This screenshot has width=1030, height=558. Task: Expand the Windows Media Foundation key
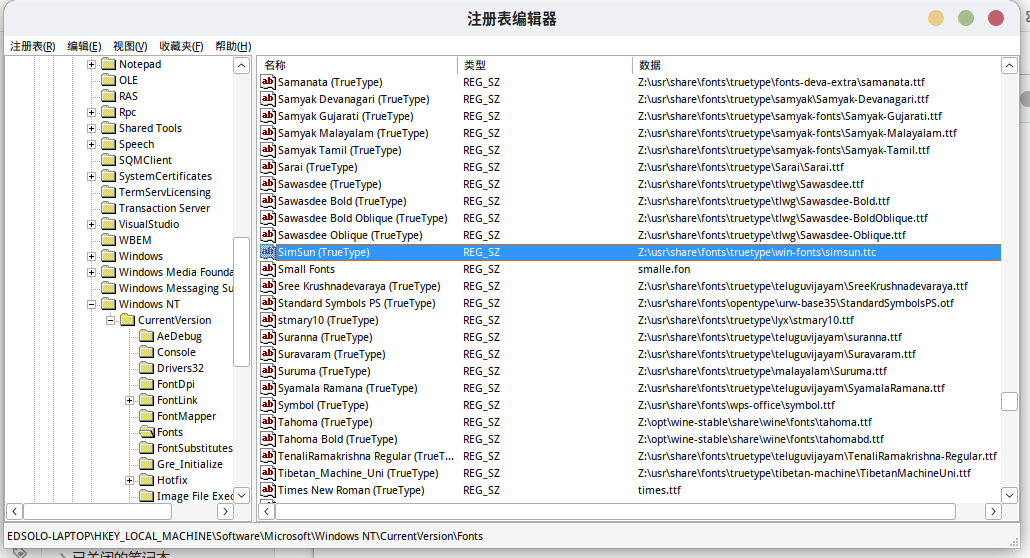(x=91, y=272)
